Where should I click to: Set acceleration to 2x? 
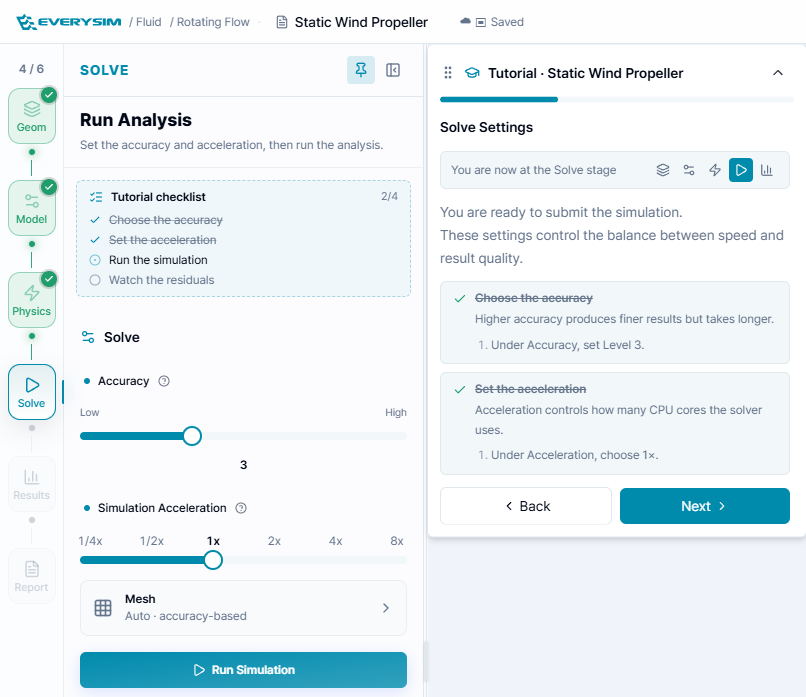pyautogui.click(x=274, y=541)
